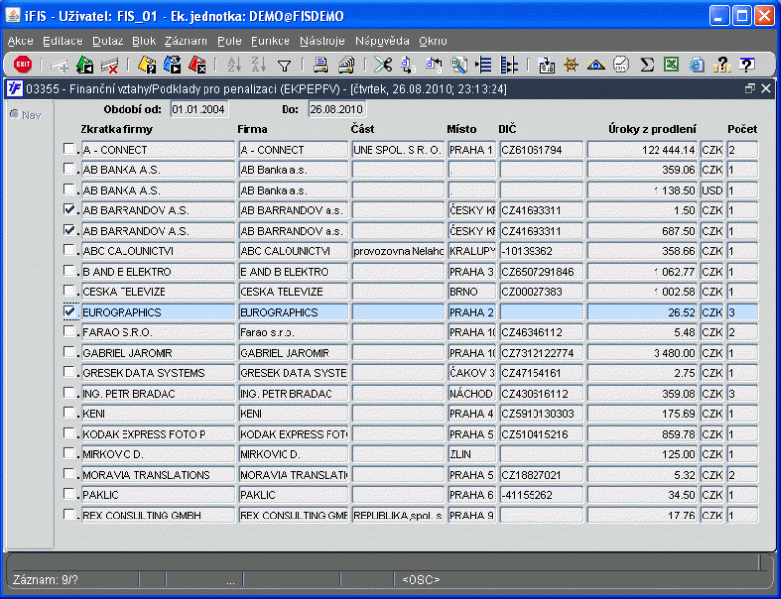Click 'KODAK EXPRESS FOTO P' in Zkratka firmy
The width and height of the screenshot is (781, 599).
coord(158,434)
